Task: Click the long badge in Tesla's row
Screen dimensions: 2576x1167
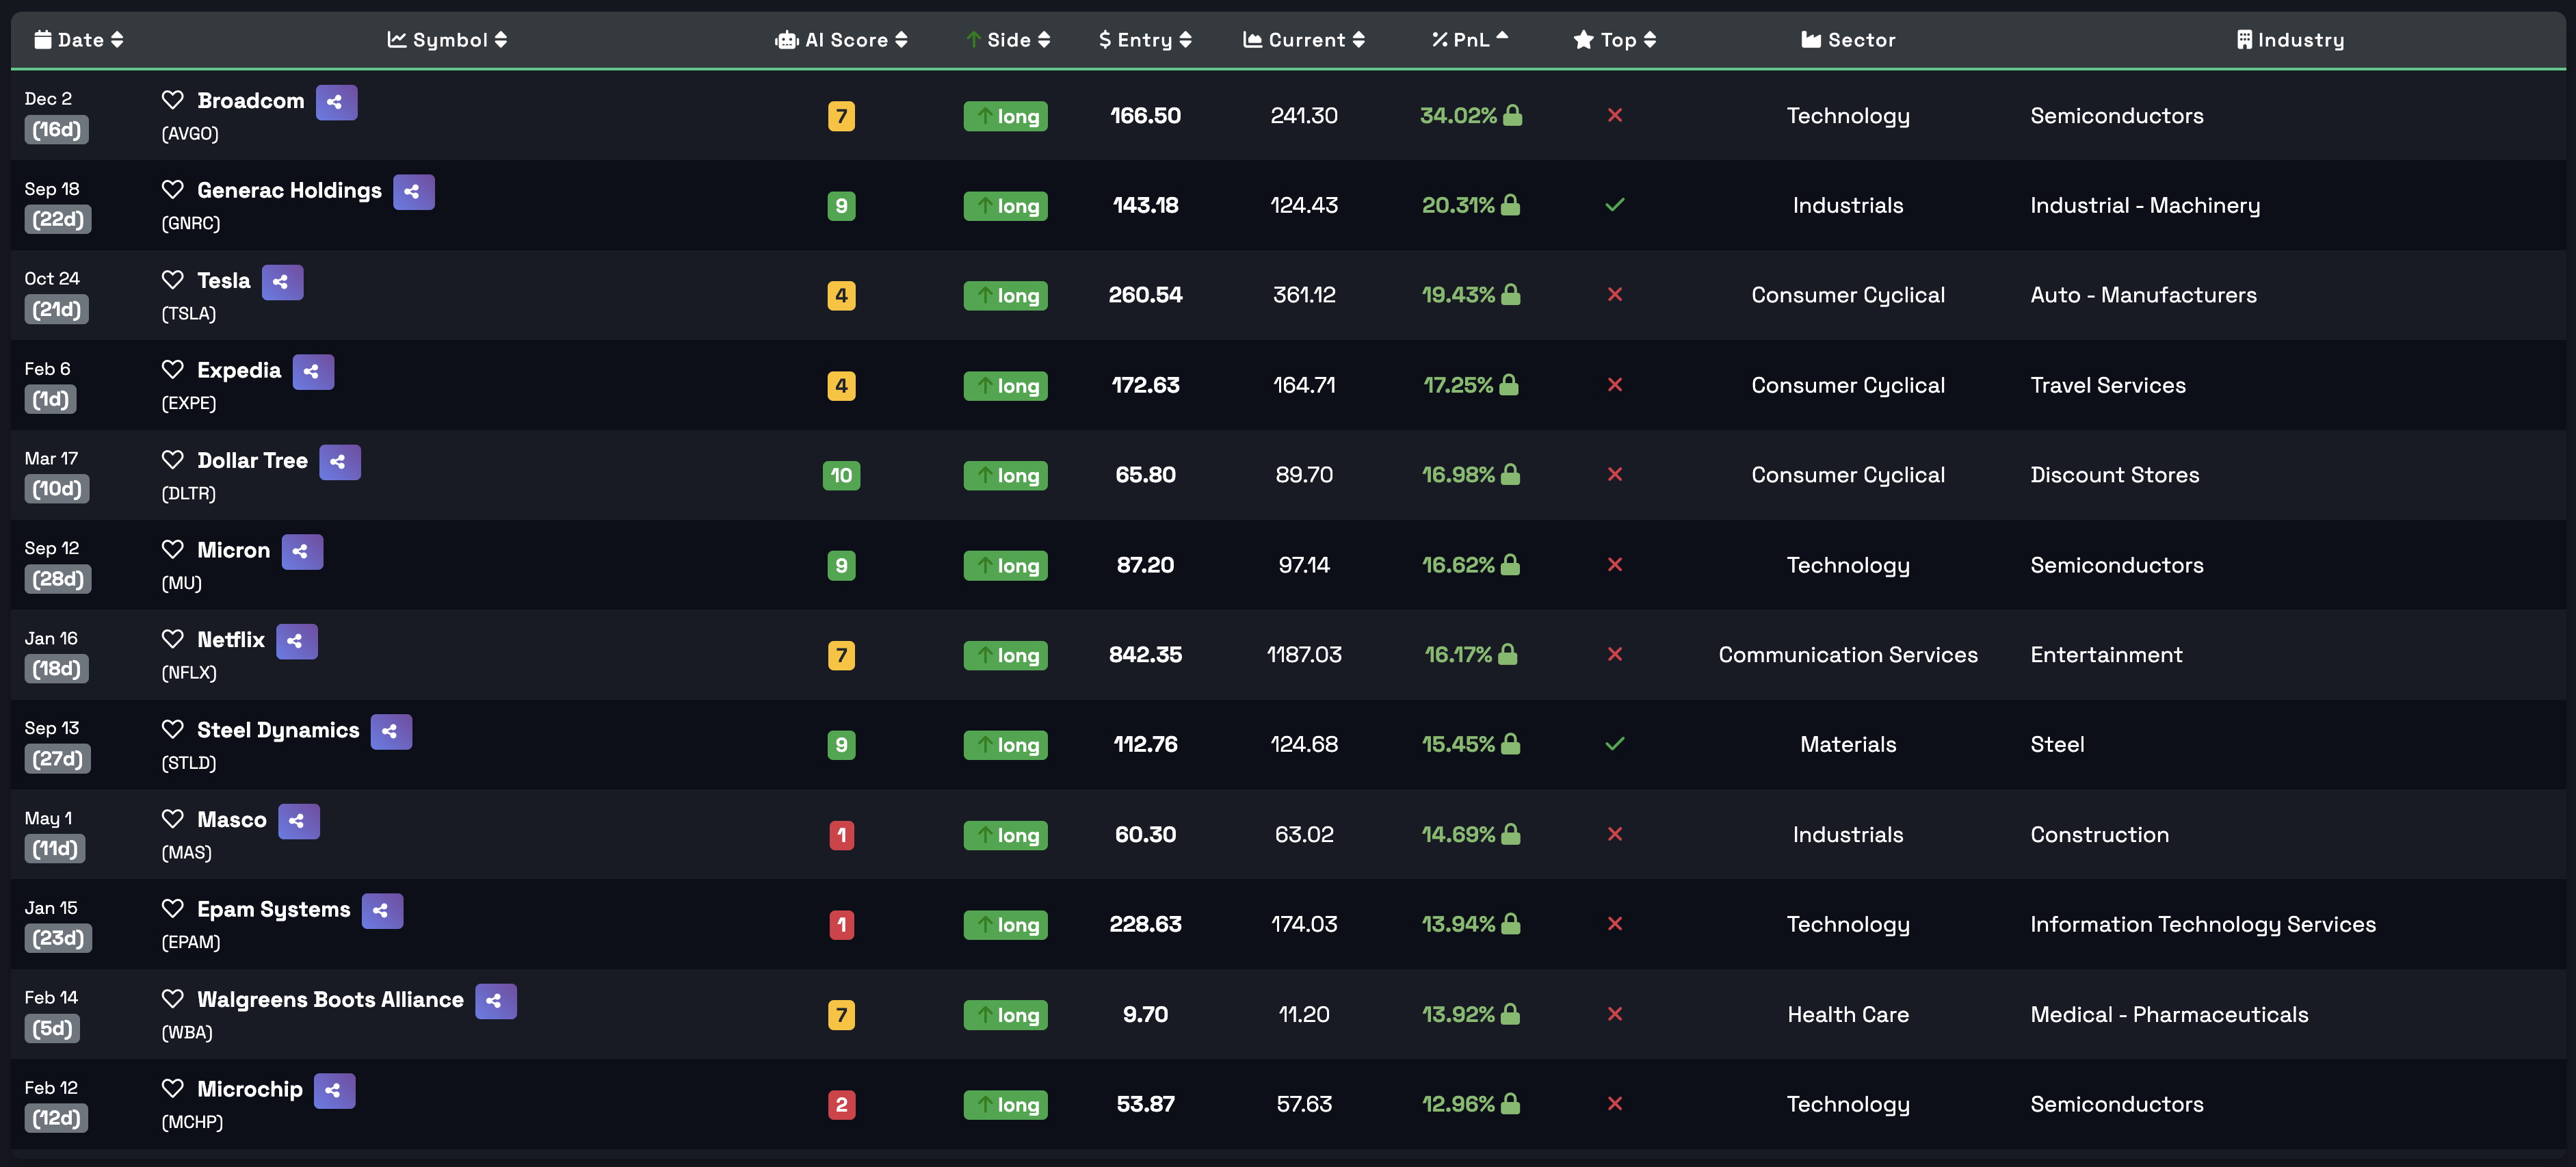Action: [1005, 296]
